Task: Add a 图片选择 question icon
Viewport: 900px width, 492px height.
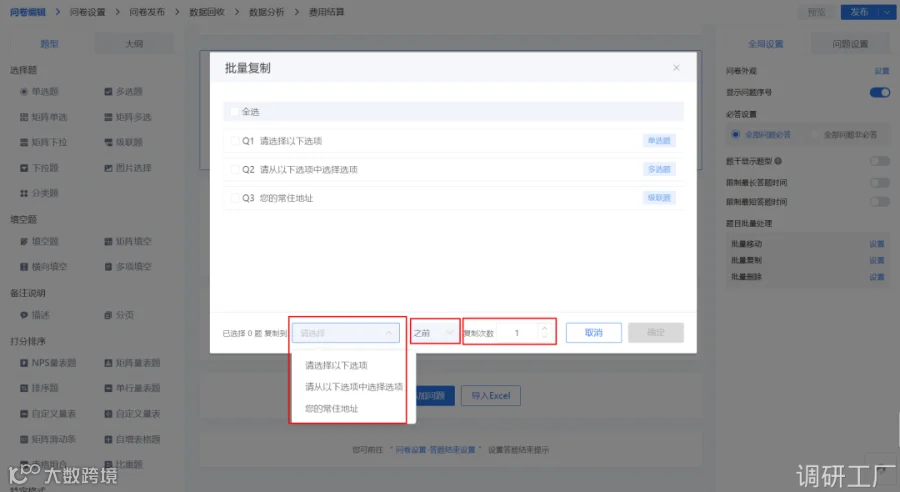Action: (x=108, y=168)
